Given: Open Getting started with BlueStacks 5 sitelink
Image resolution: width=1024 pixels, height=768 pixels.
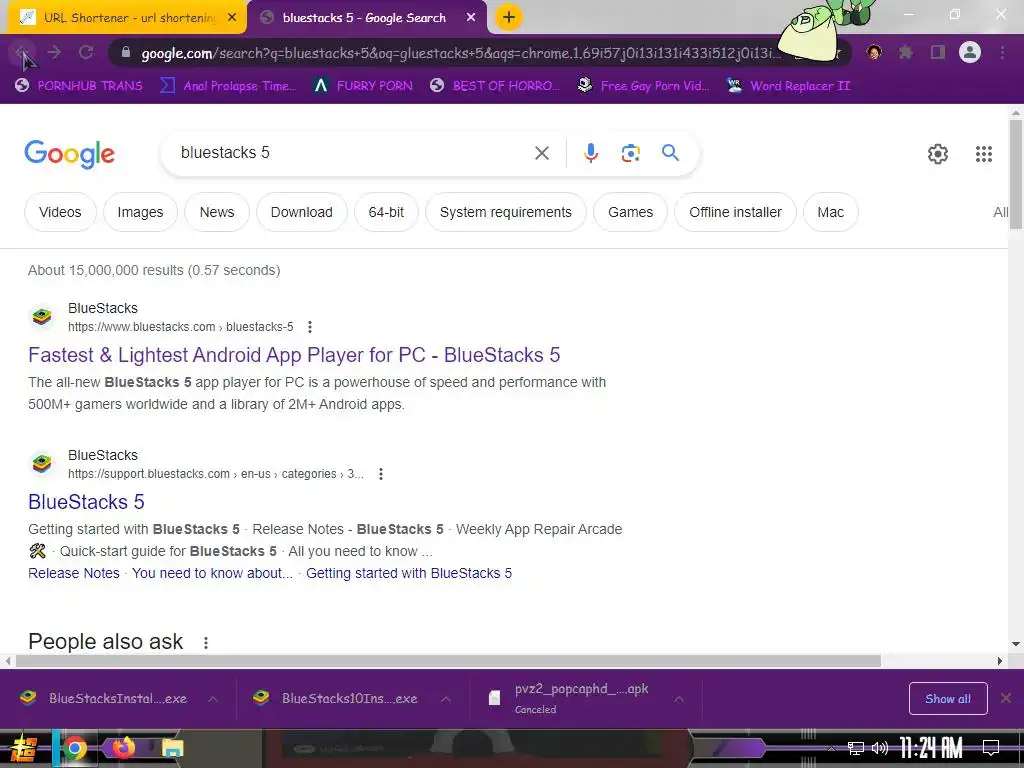Looking at the screenshot, I should pos(409,573).
